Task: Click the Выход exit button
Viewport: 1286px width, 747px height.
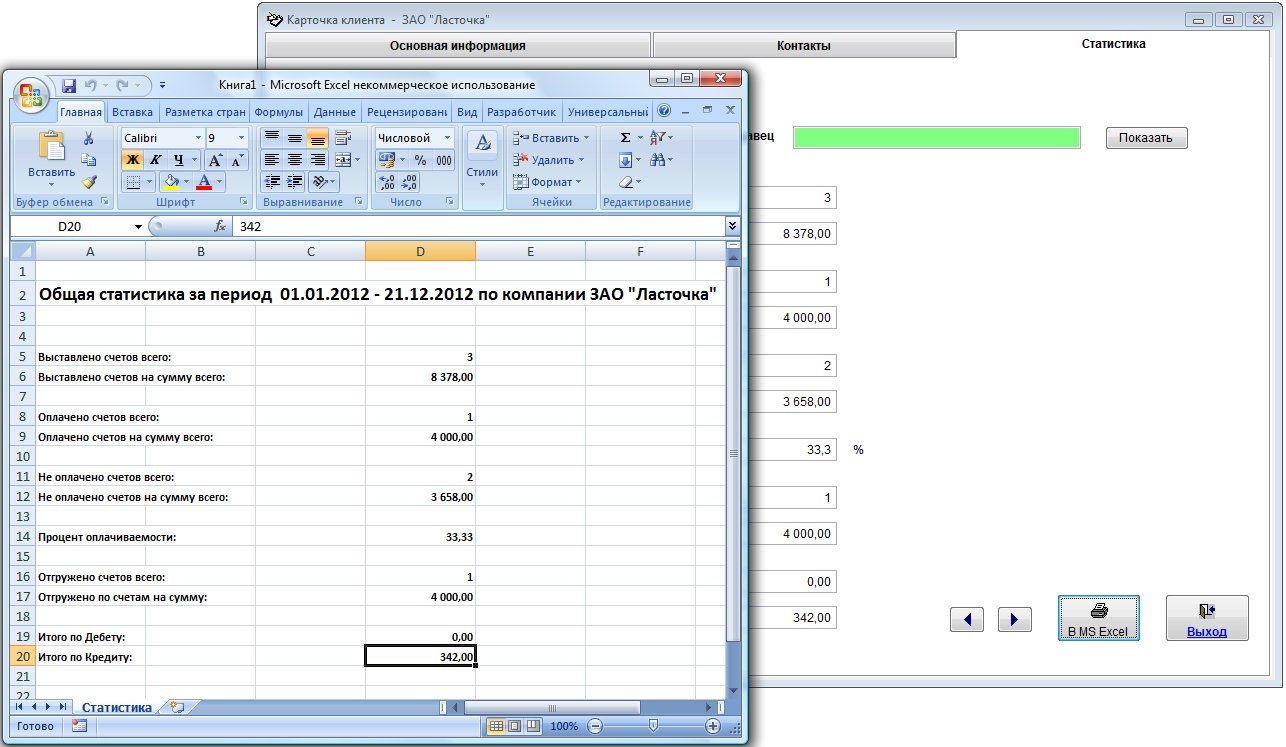Action: tap(1207, 617)
